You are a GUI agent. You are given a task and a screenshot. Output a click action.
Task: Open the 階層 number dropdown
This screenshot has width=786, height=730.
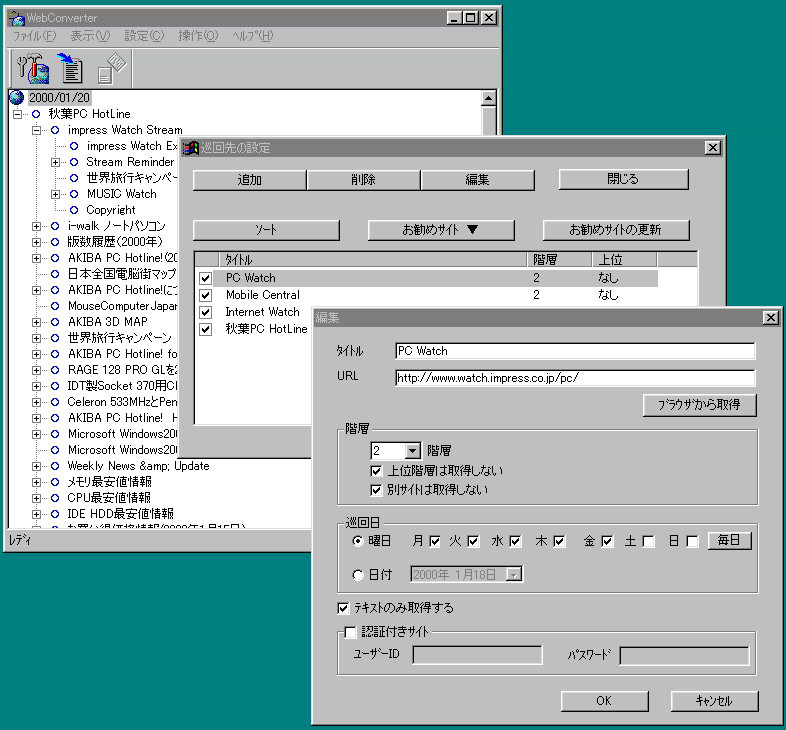(x=411, y=451)
